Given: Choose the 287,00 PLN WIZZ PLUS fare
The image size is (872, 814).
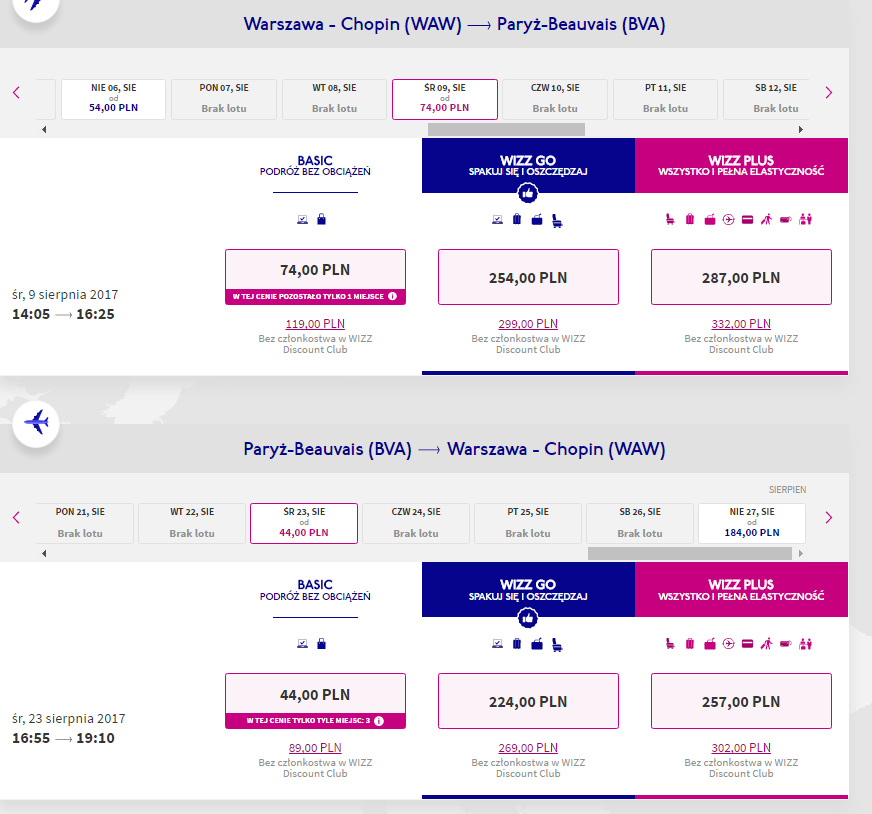Looking at the screenshot, I should tap(741, 277).
